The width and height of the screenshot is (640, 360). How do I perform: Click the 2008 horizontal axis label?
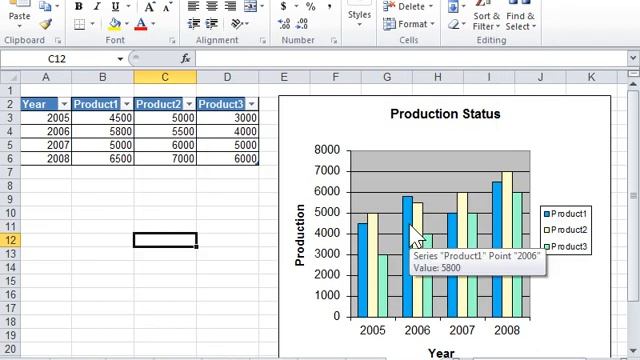507,330
